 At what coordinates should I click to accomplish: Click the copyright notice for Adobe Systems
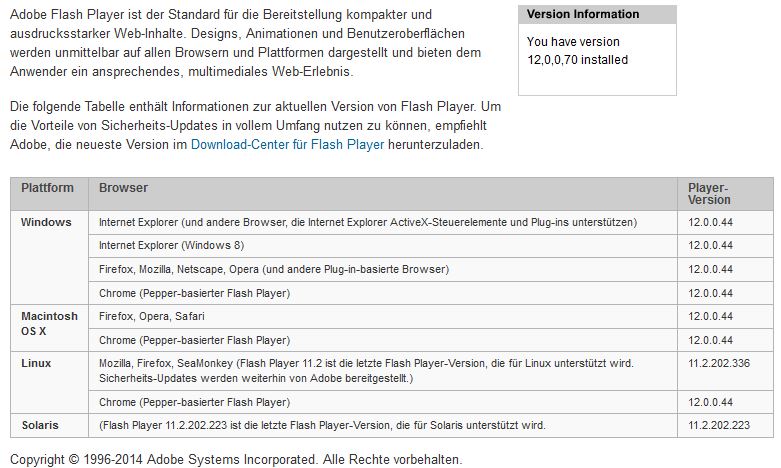[x=236, y=459]
